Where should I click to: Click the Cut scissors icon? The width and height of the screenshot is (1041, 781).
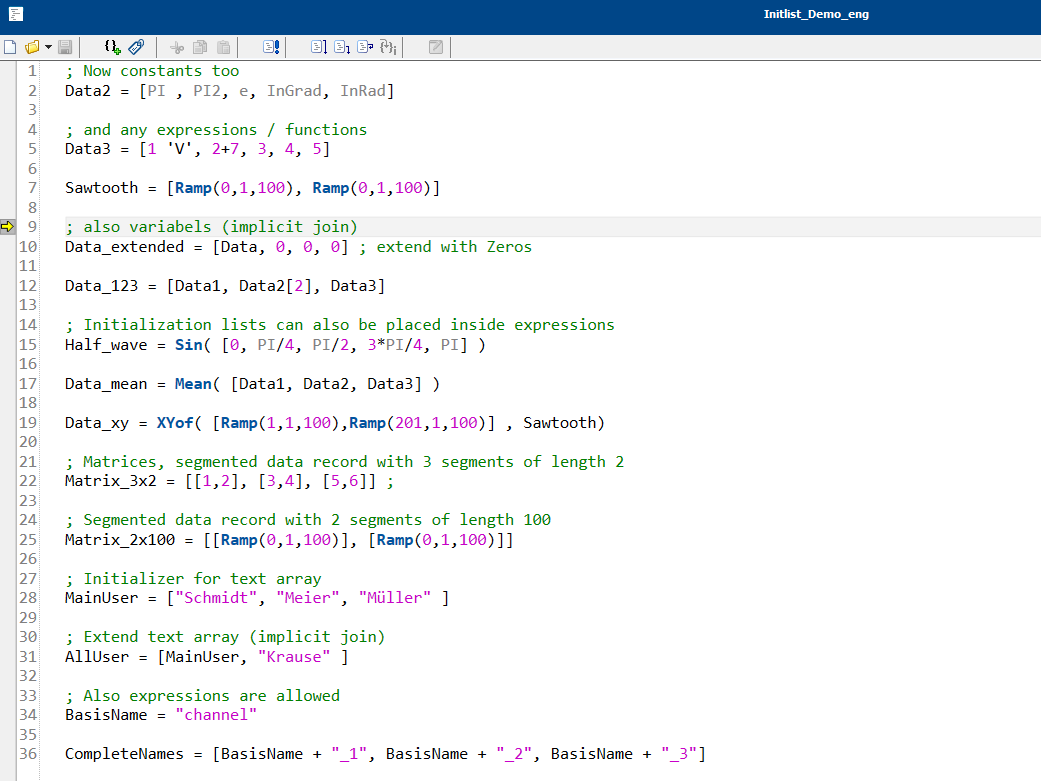177,47
